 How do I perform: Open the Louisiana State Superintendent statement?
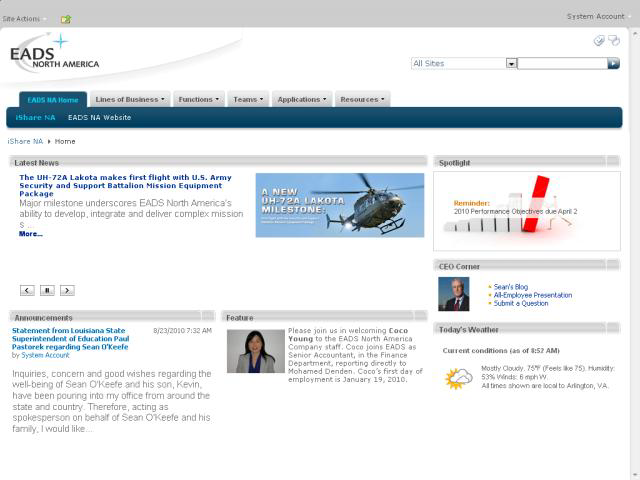point(71,339)
